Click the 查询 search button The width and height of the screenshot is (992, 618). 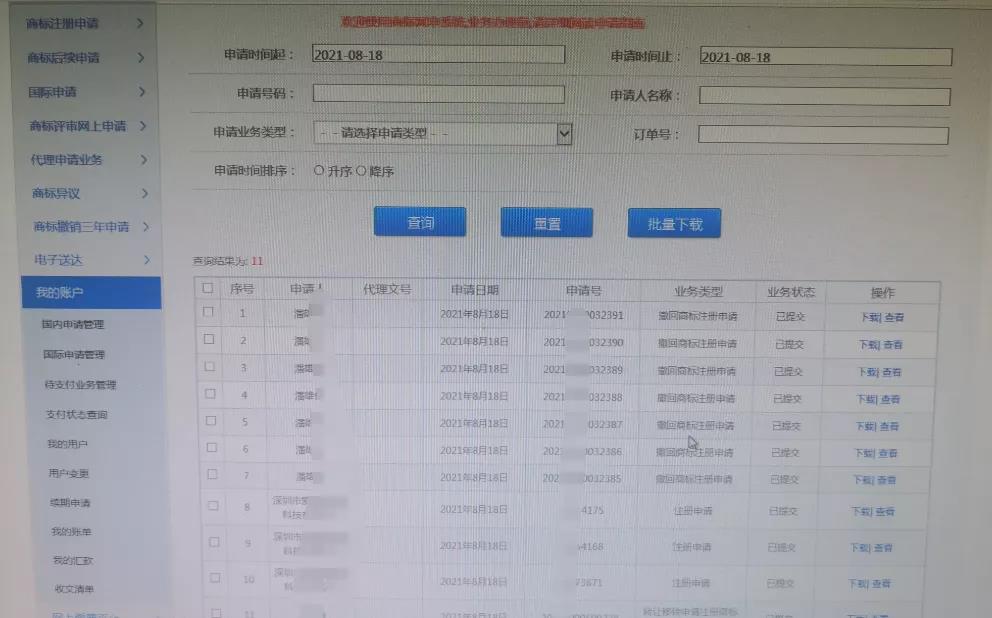tap(420, 223)
